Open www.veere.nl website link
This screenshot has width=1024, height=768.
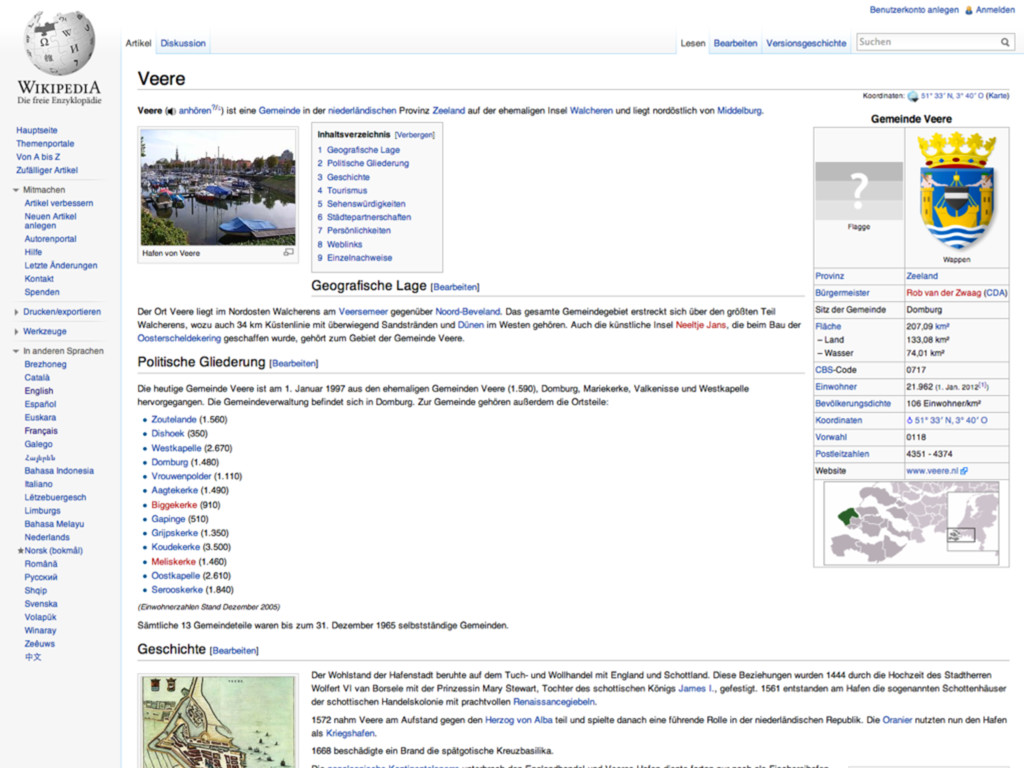932,471
